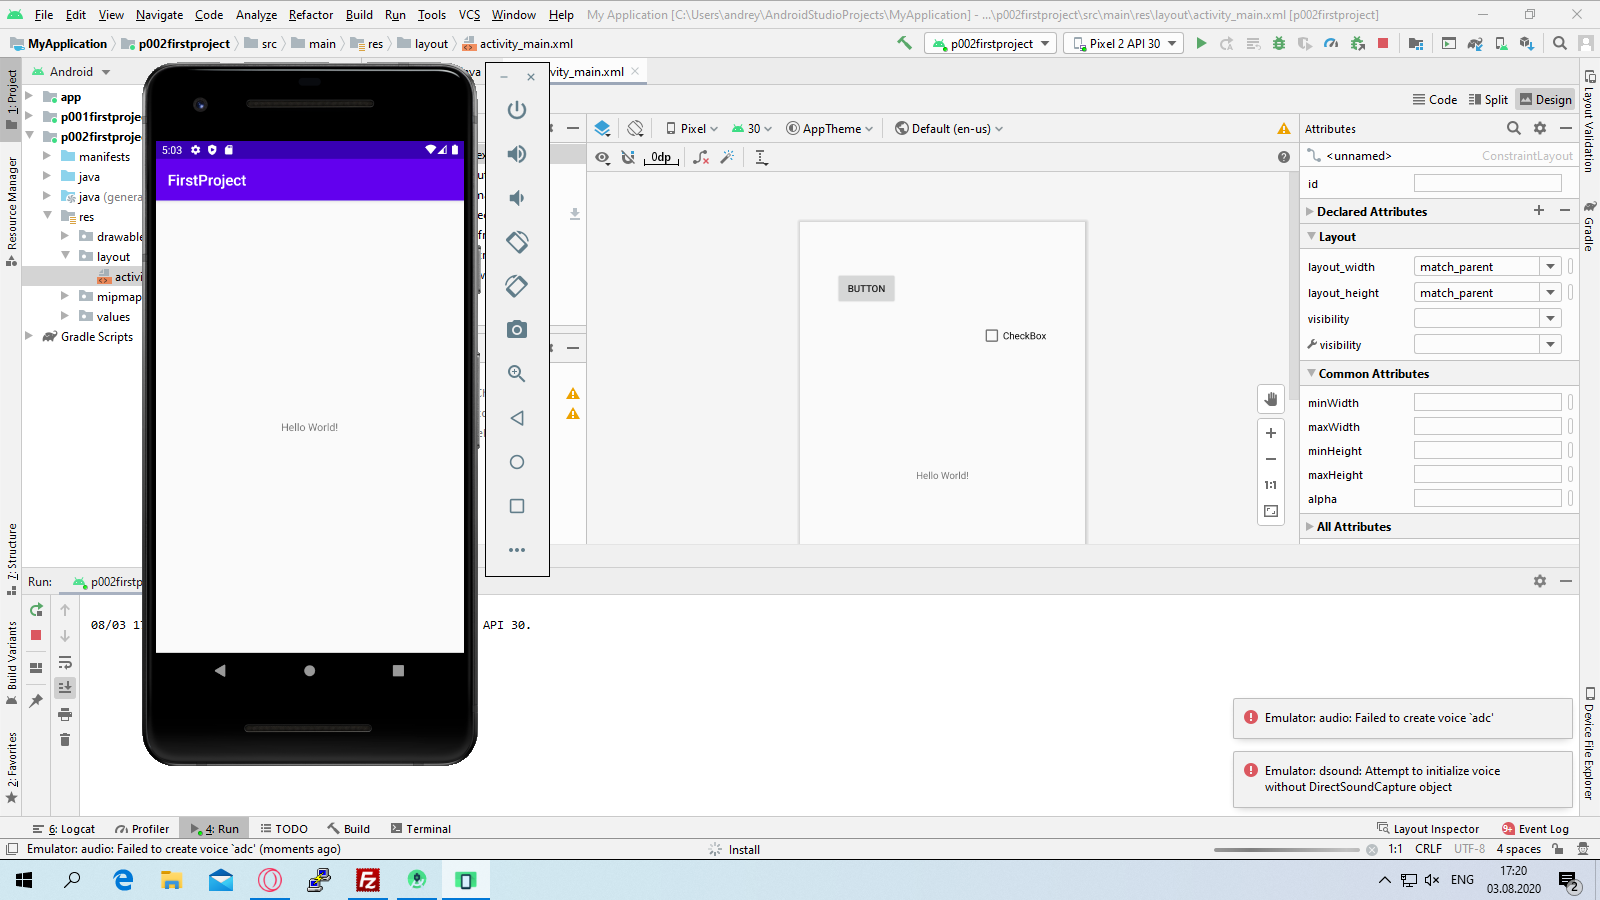Expand All Attributes section

point(1310,526)
